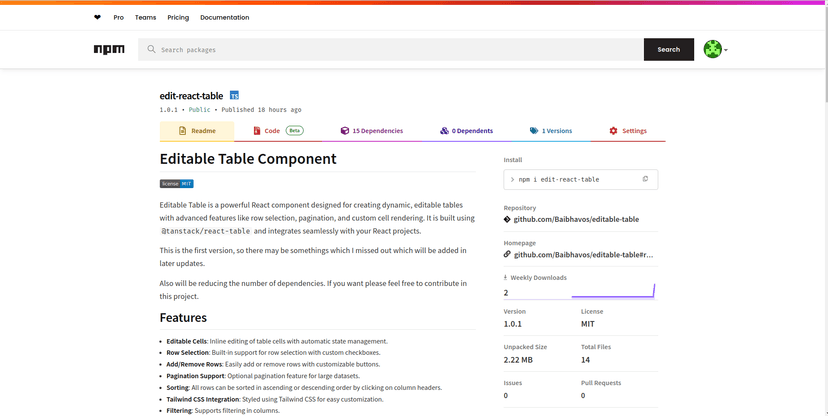
Task: Click the Code tab file icon
Action: 257,131
